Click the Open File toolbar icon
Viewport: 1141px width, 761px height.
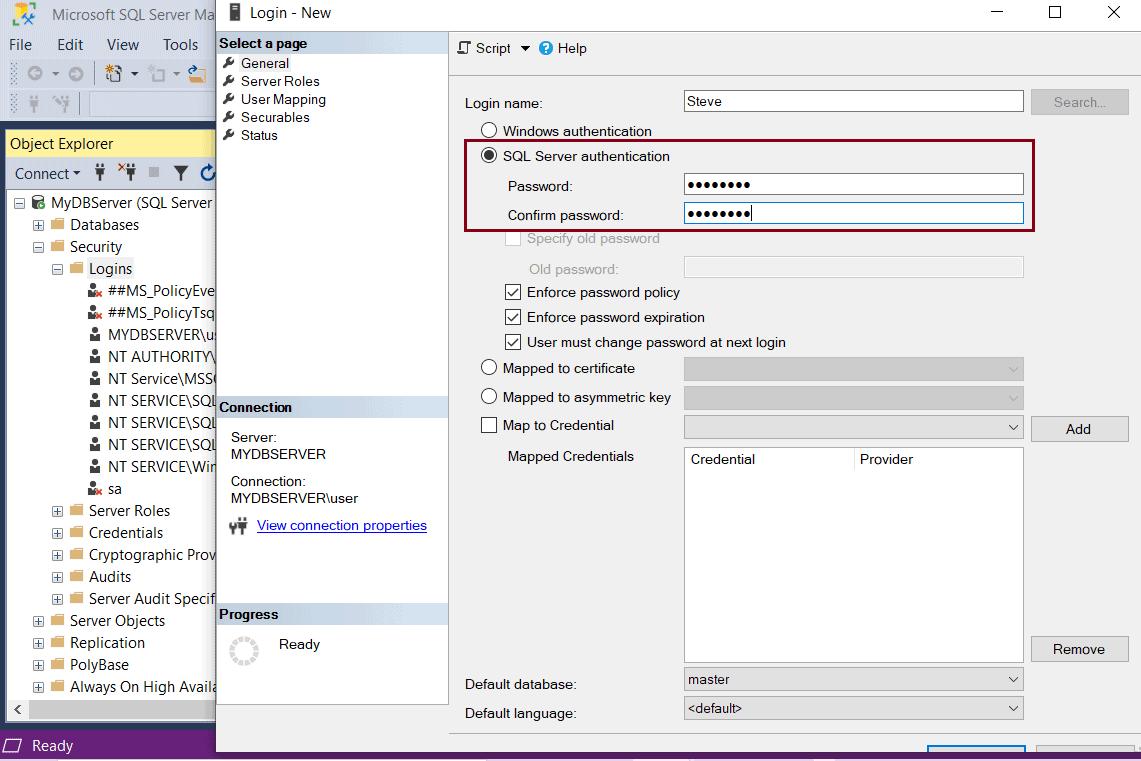pos(194,73)
